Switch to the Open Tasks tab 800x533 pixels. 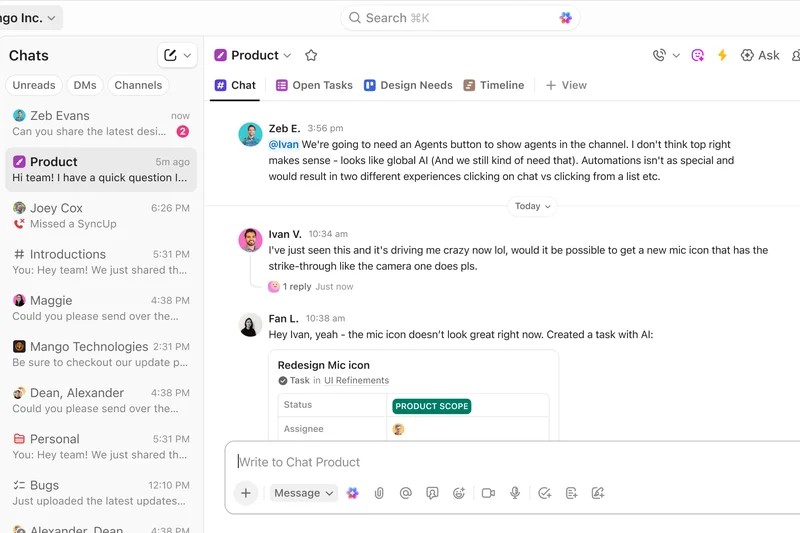click(x=314, y=85)
